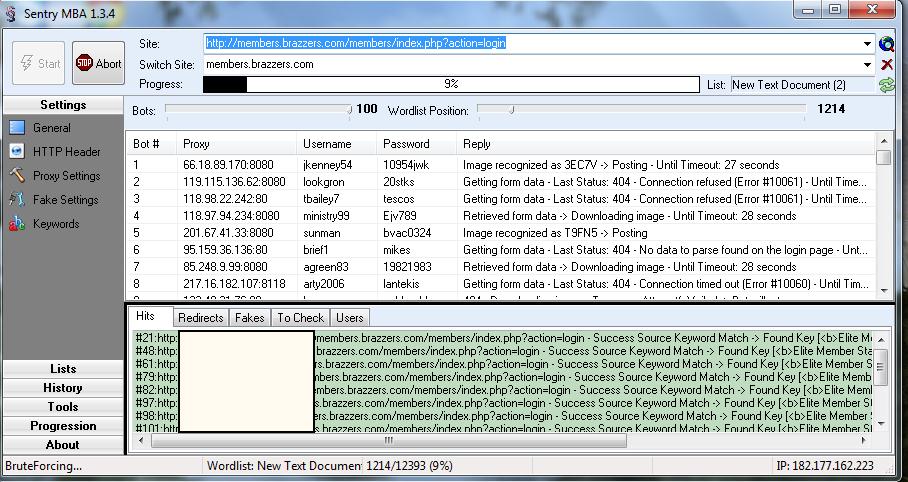908x482 pixels.
Task: Select the #48 entry in Hits list
Action: pyautogui.click(x=503, y=351)
